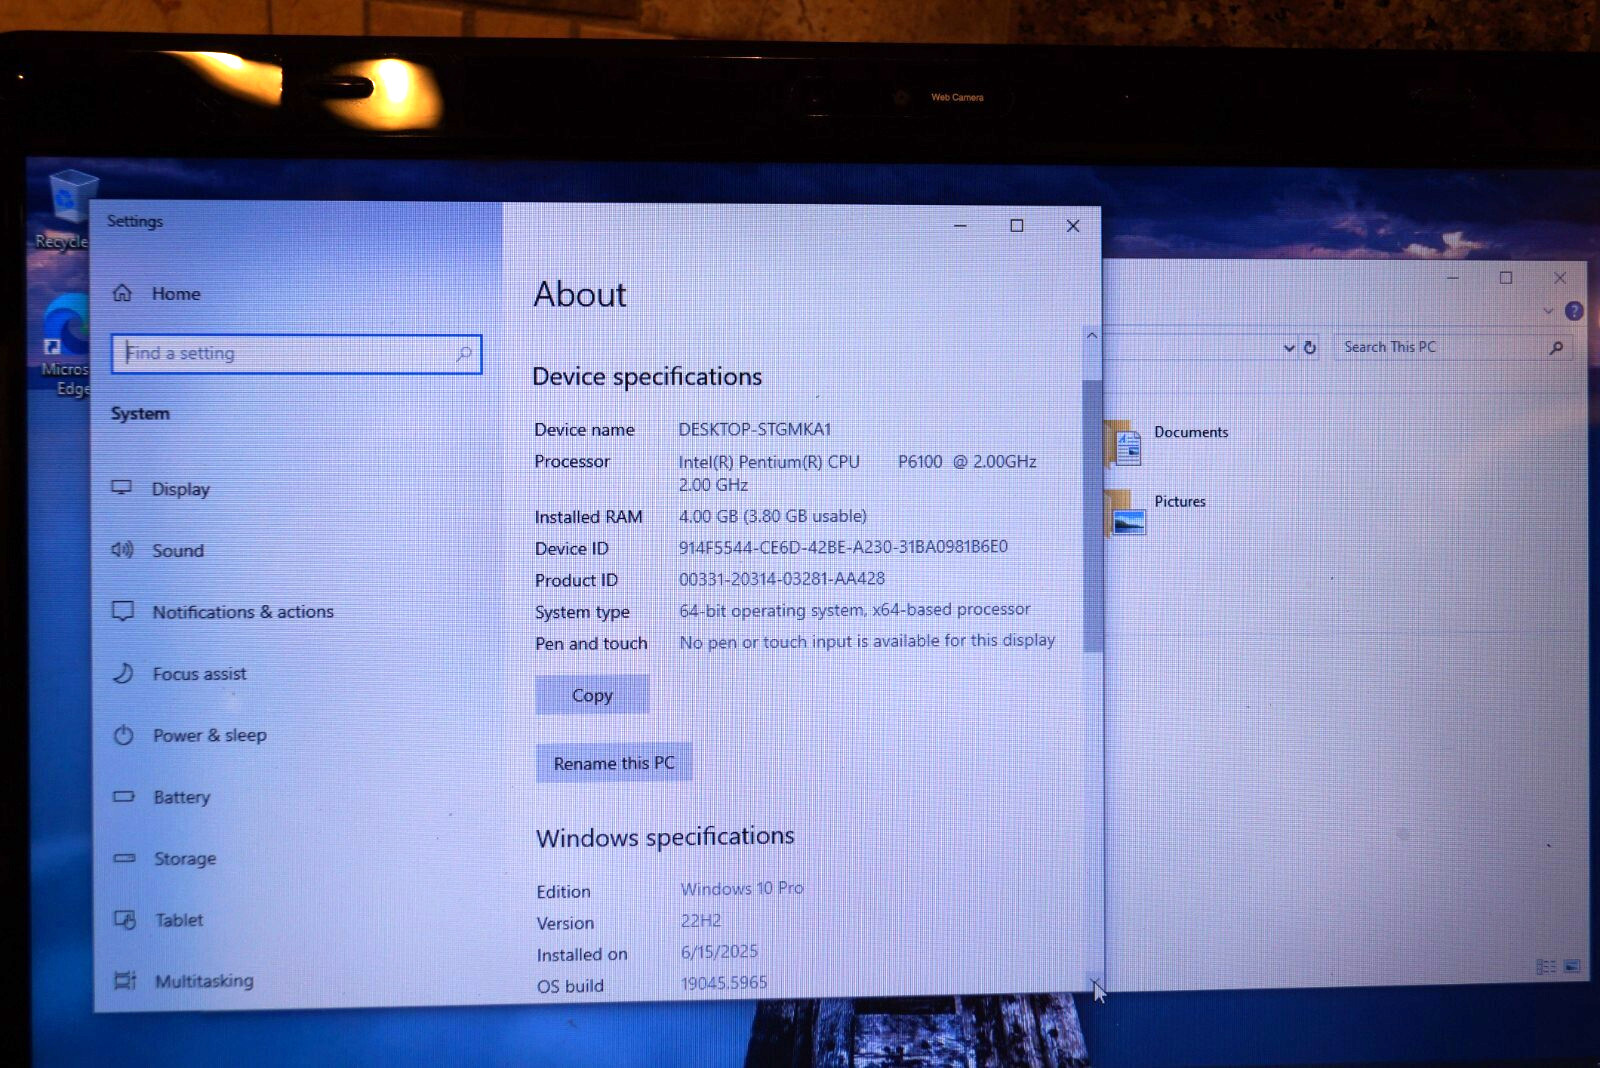The image size is (1600, 1068).
Task: Select the device name DESKTOP-STGMKA1
Action: click(755, 429)
